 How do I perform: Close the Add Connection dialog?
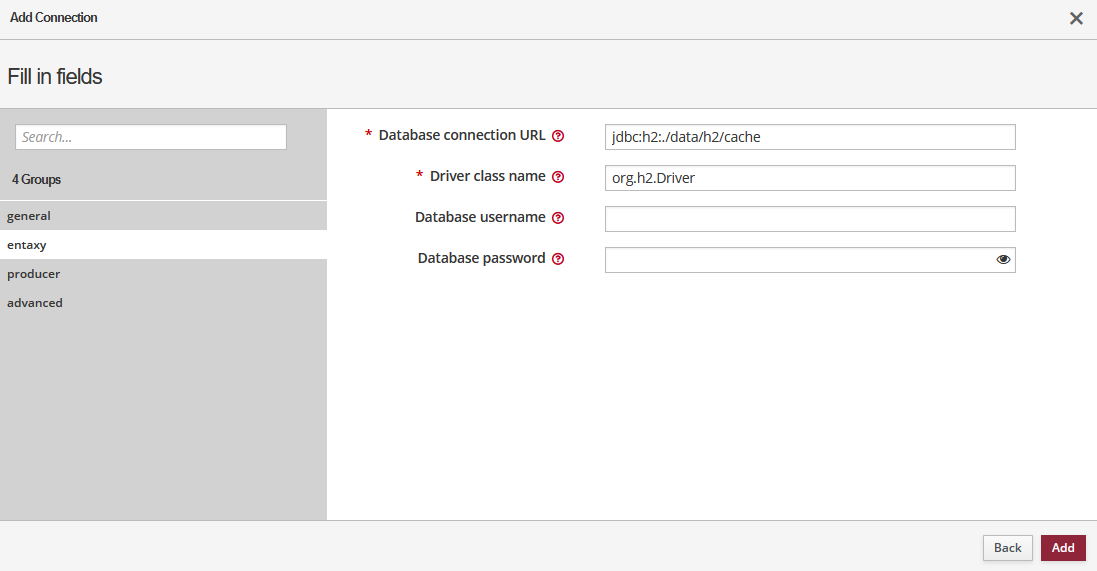[1076, 18]
